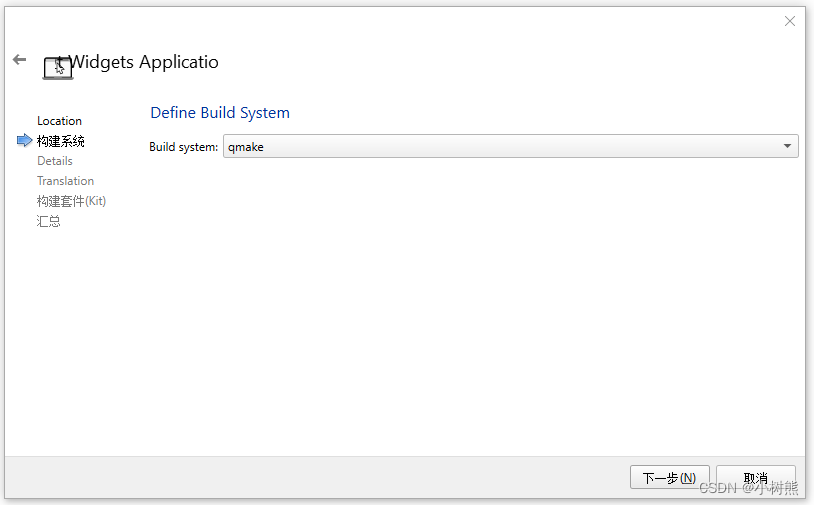Click the Build system: label
The width and height of the screenshot is (814, 505).
pyautogui.click(x=183, y=147)
